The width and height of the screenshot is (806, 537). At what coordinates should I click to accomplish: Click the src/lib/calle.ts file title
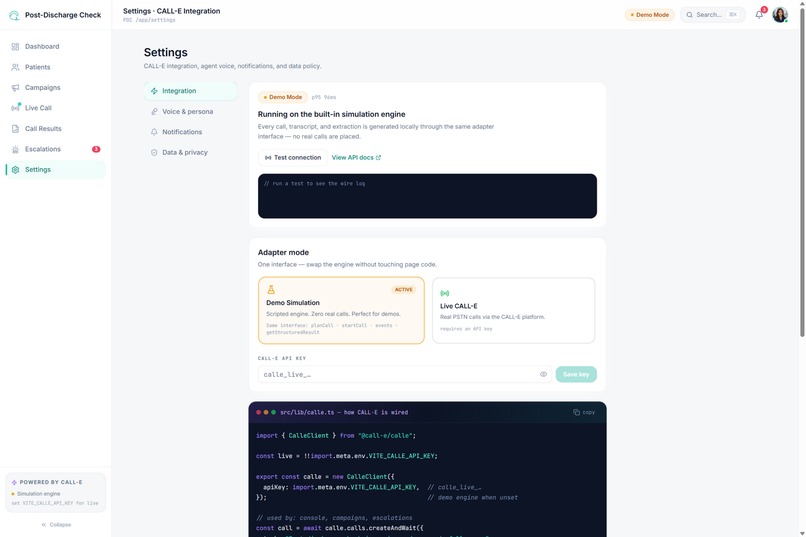344,413
